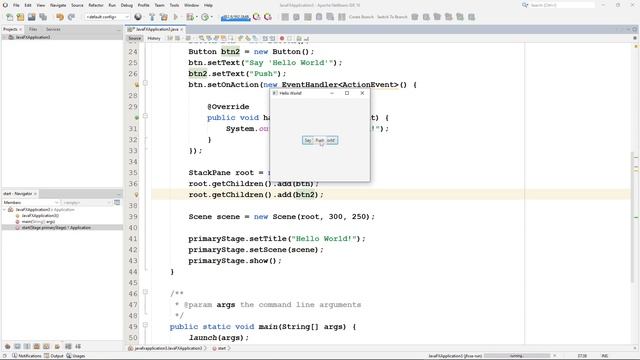The image size is (640, 360).
Task: Open the Output window from the status bar
Action: point(54,356)
